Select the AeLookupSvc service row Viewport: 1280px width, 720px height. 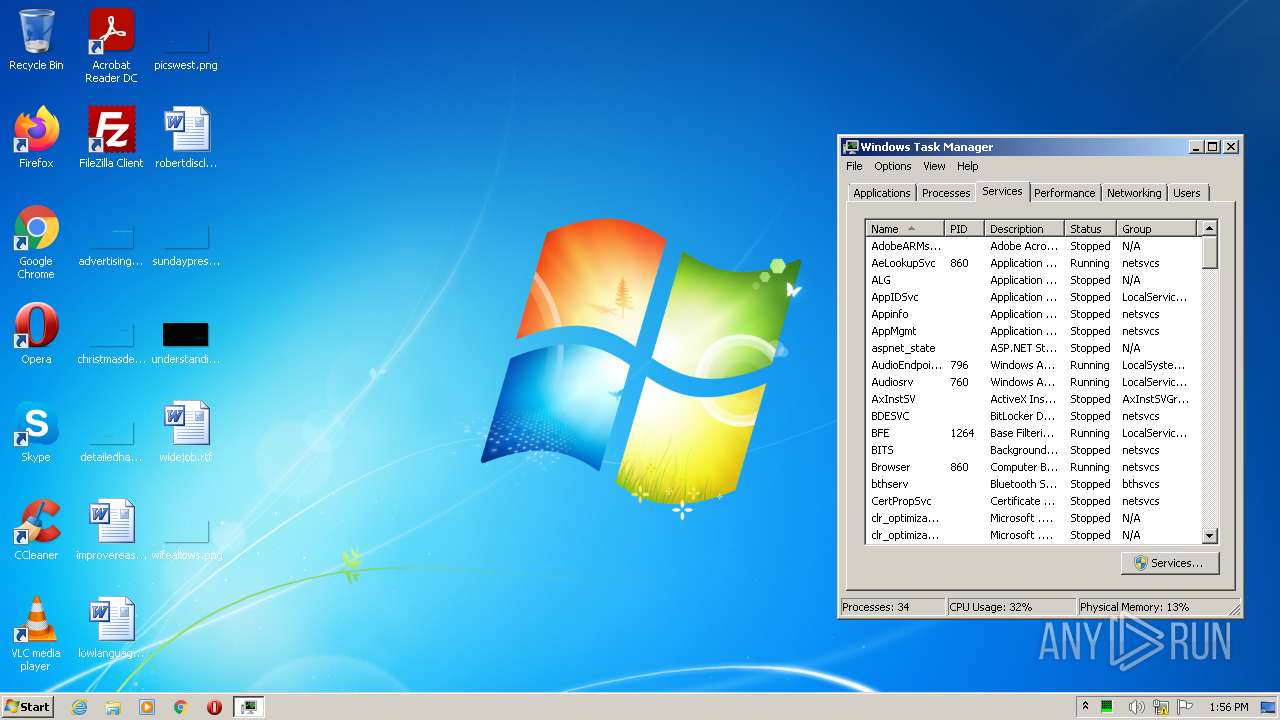[x=1033, y=263]
